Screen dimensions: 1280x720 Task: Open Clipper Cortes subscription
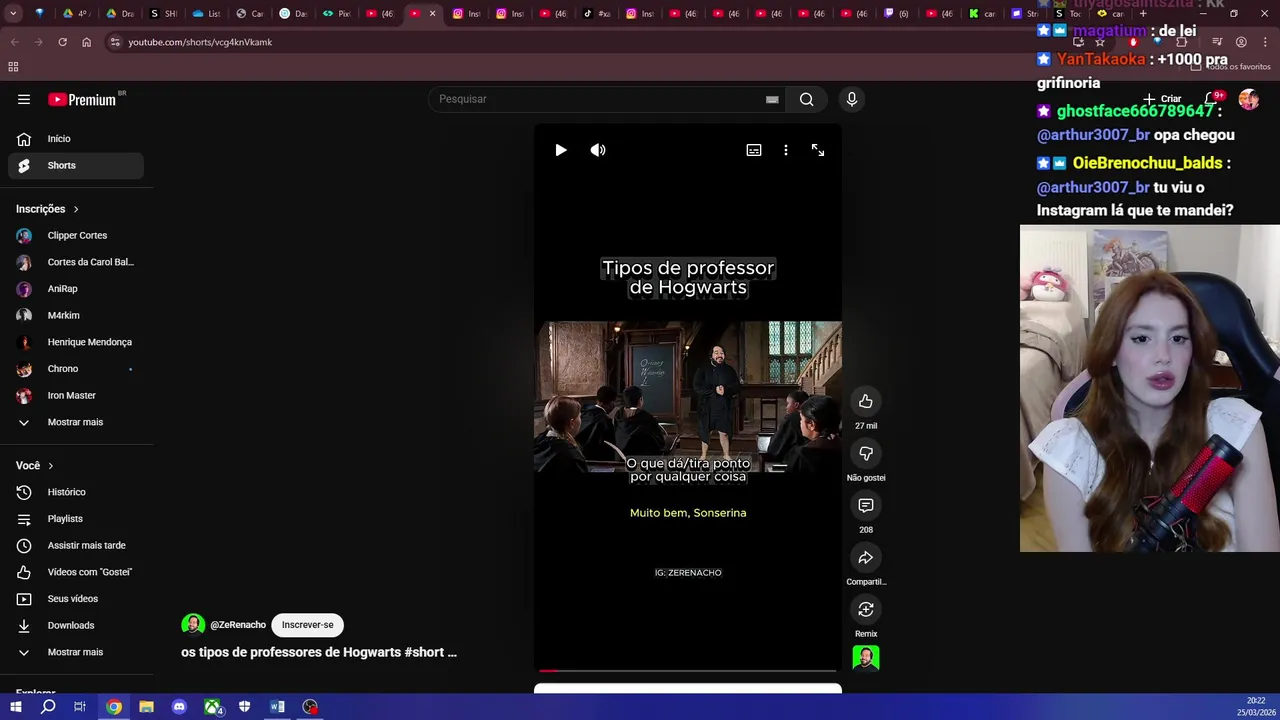pyautogui.click(x=76, y=235)
